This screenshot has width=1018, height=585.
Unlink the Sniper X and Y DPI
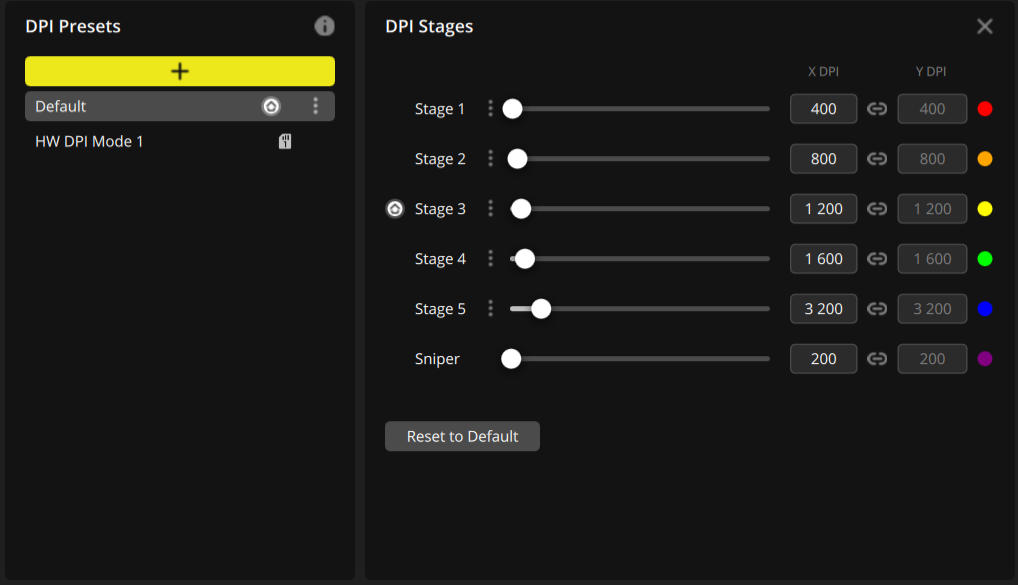[877, 359]
